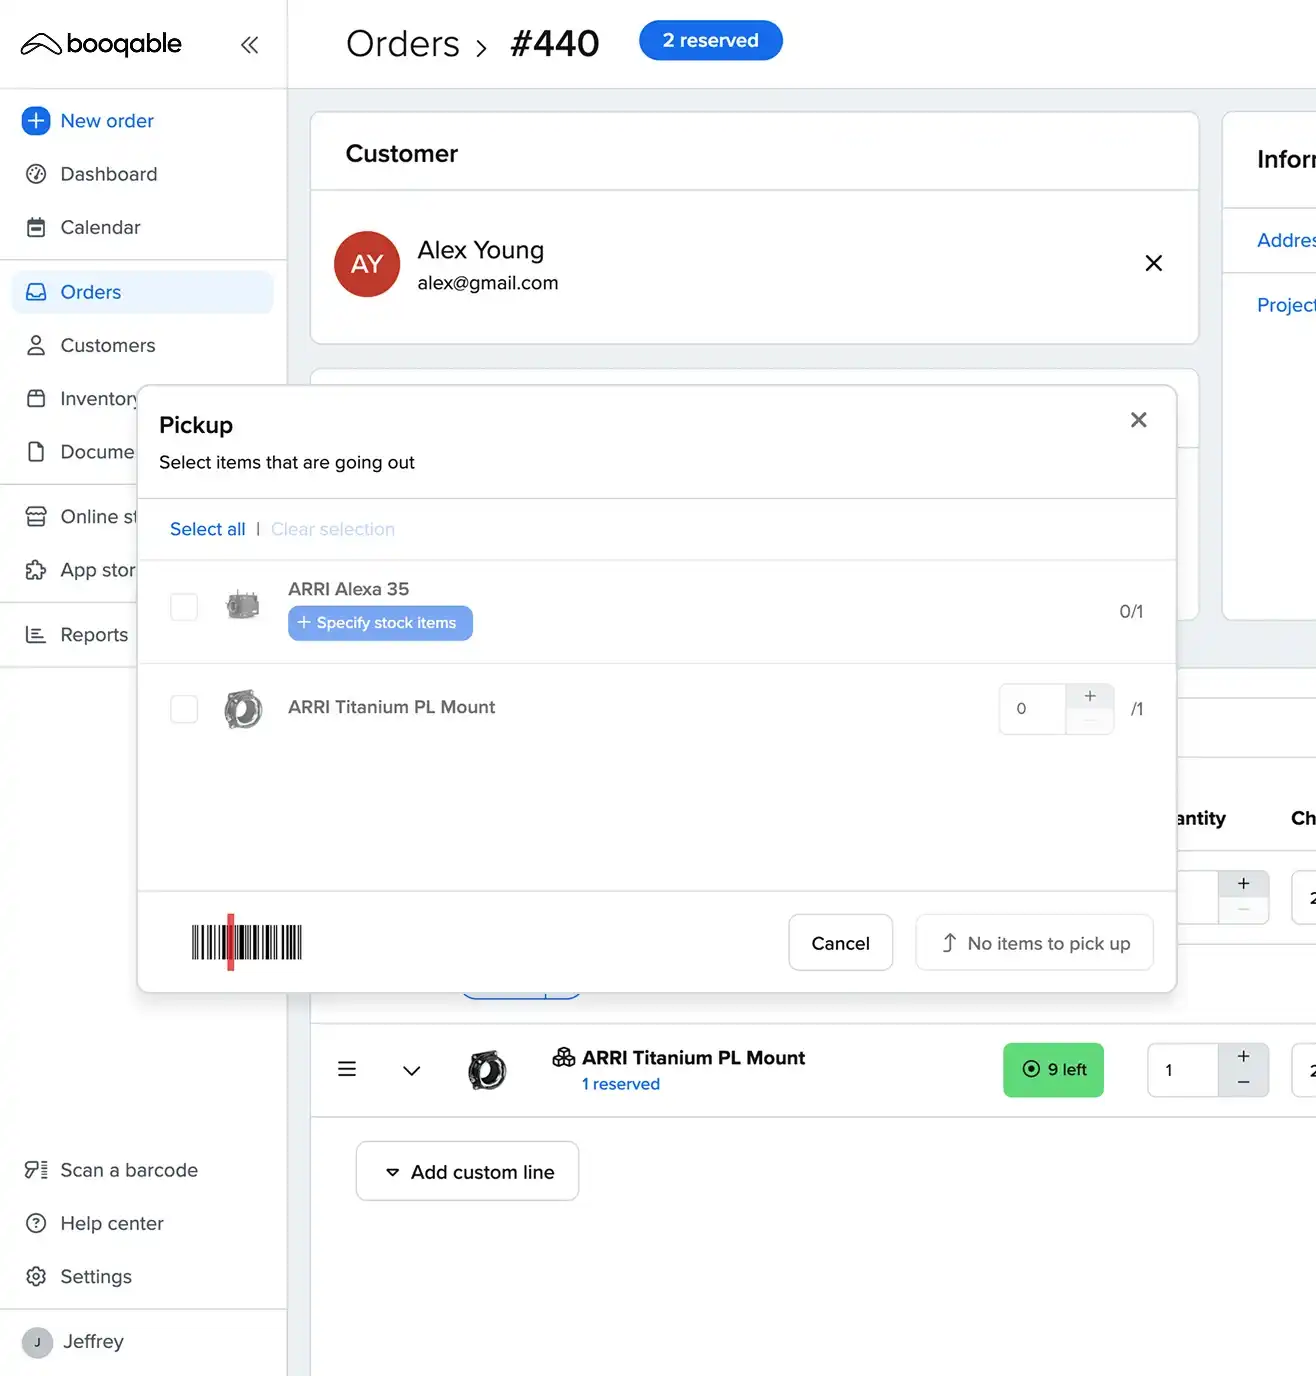Check the ARRI Alexa 35 checkbox
The image size is (1316, 1376).
pos(184,607)
